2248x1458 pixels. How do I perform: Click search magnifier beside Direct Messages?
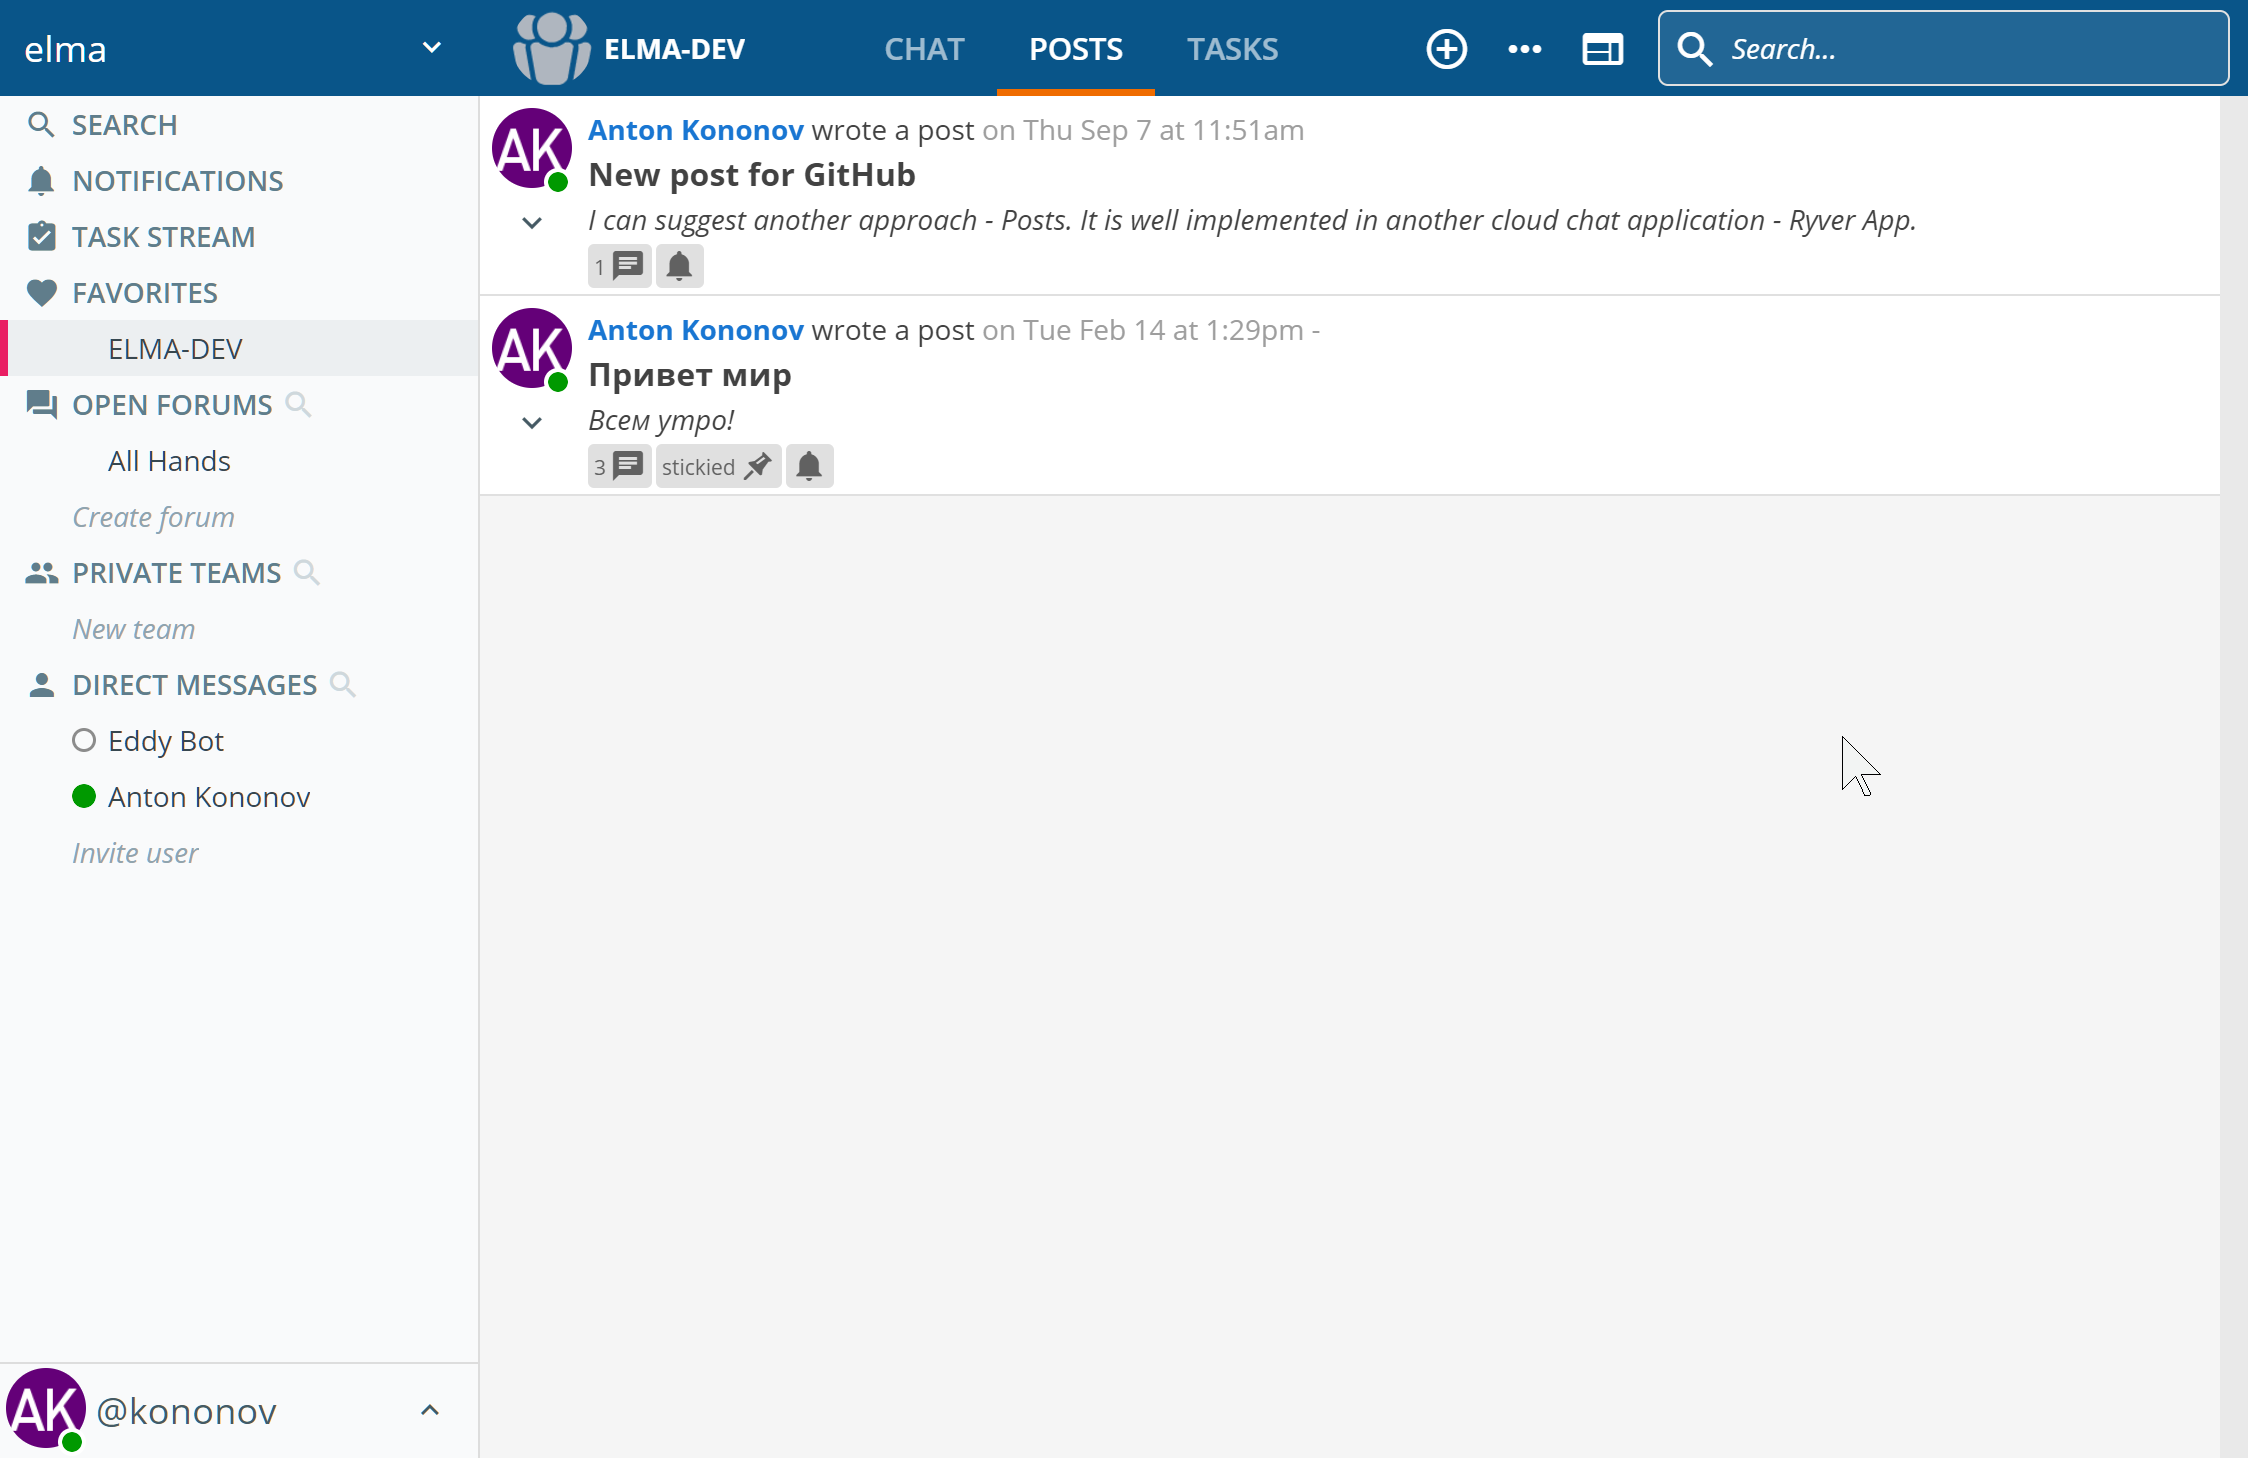coord(343,684)
